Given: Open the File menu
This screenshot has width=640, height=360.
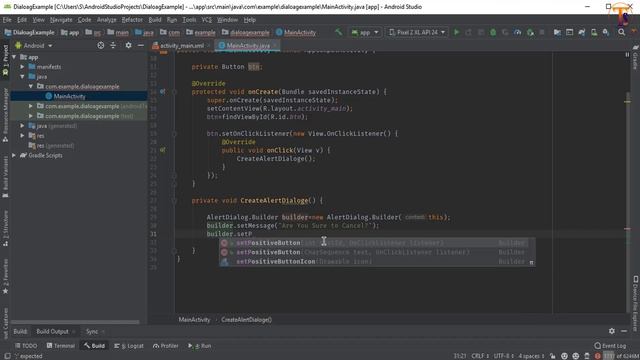Looking at the screenshot, I should [x=7, y=20].
